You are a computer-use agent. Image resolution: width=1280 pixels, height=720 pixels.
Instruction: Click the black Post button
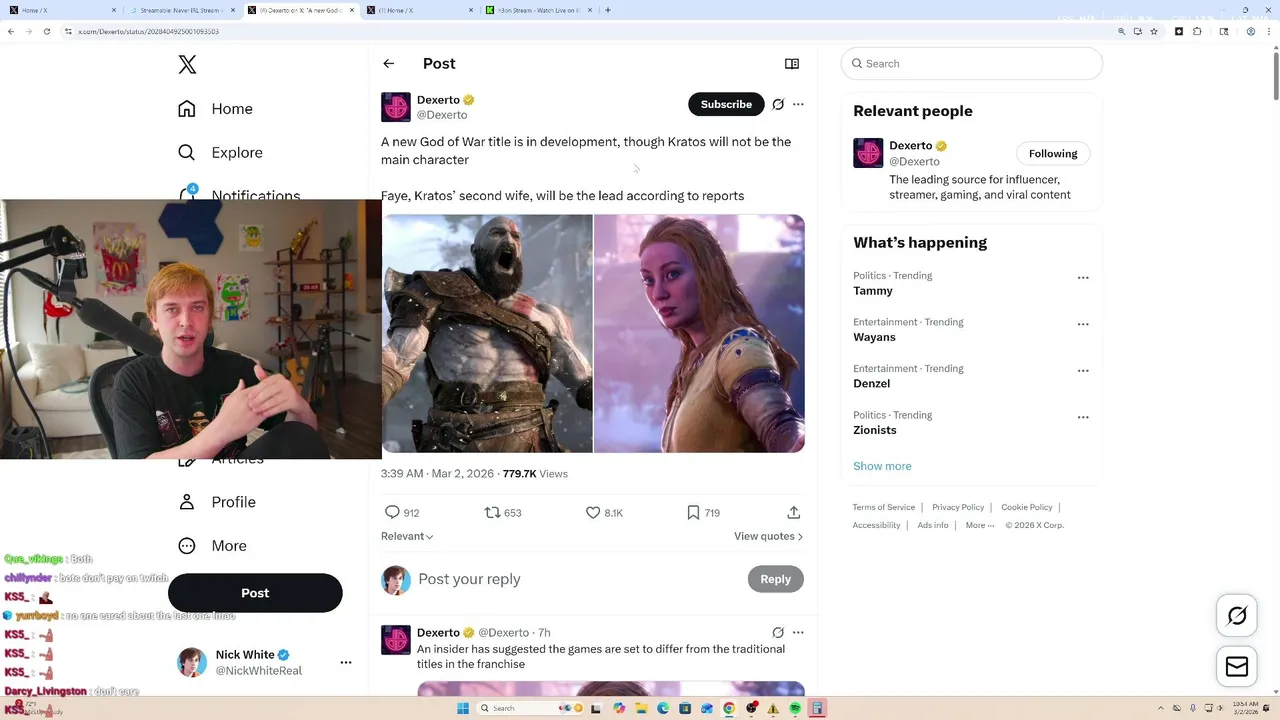pyautogui.click(x=255, y=593)
